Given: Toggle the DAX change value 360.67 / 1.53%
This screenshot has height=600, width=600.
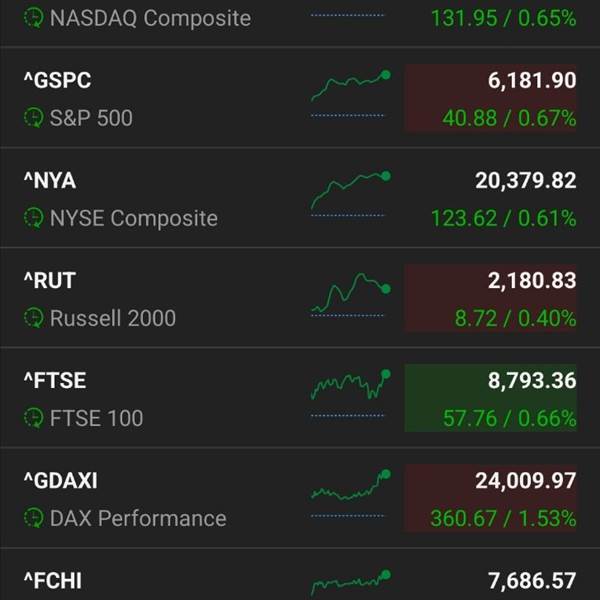Looking at the screenshot, I should coord(503,518).
